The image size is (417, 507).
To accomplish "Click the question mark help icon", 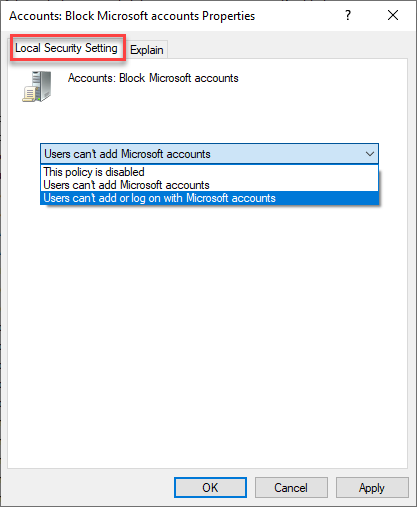I will [348, 15].
